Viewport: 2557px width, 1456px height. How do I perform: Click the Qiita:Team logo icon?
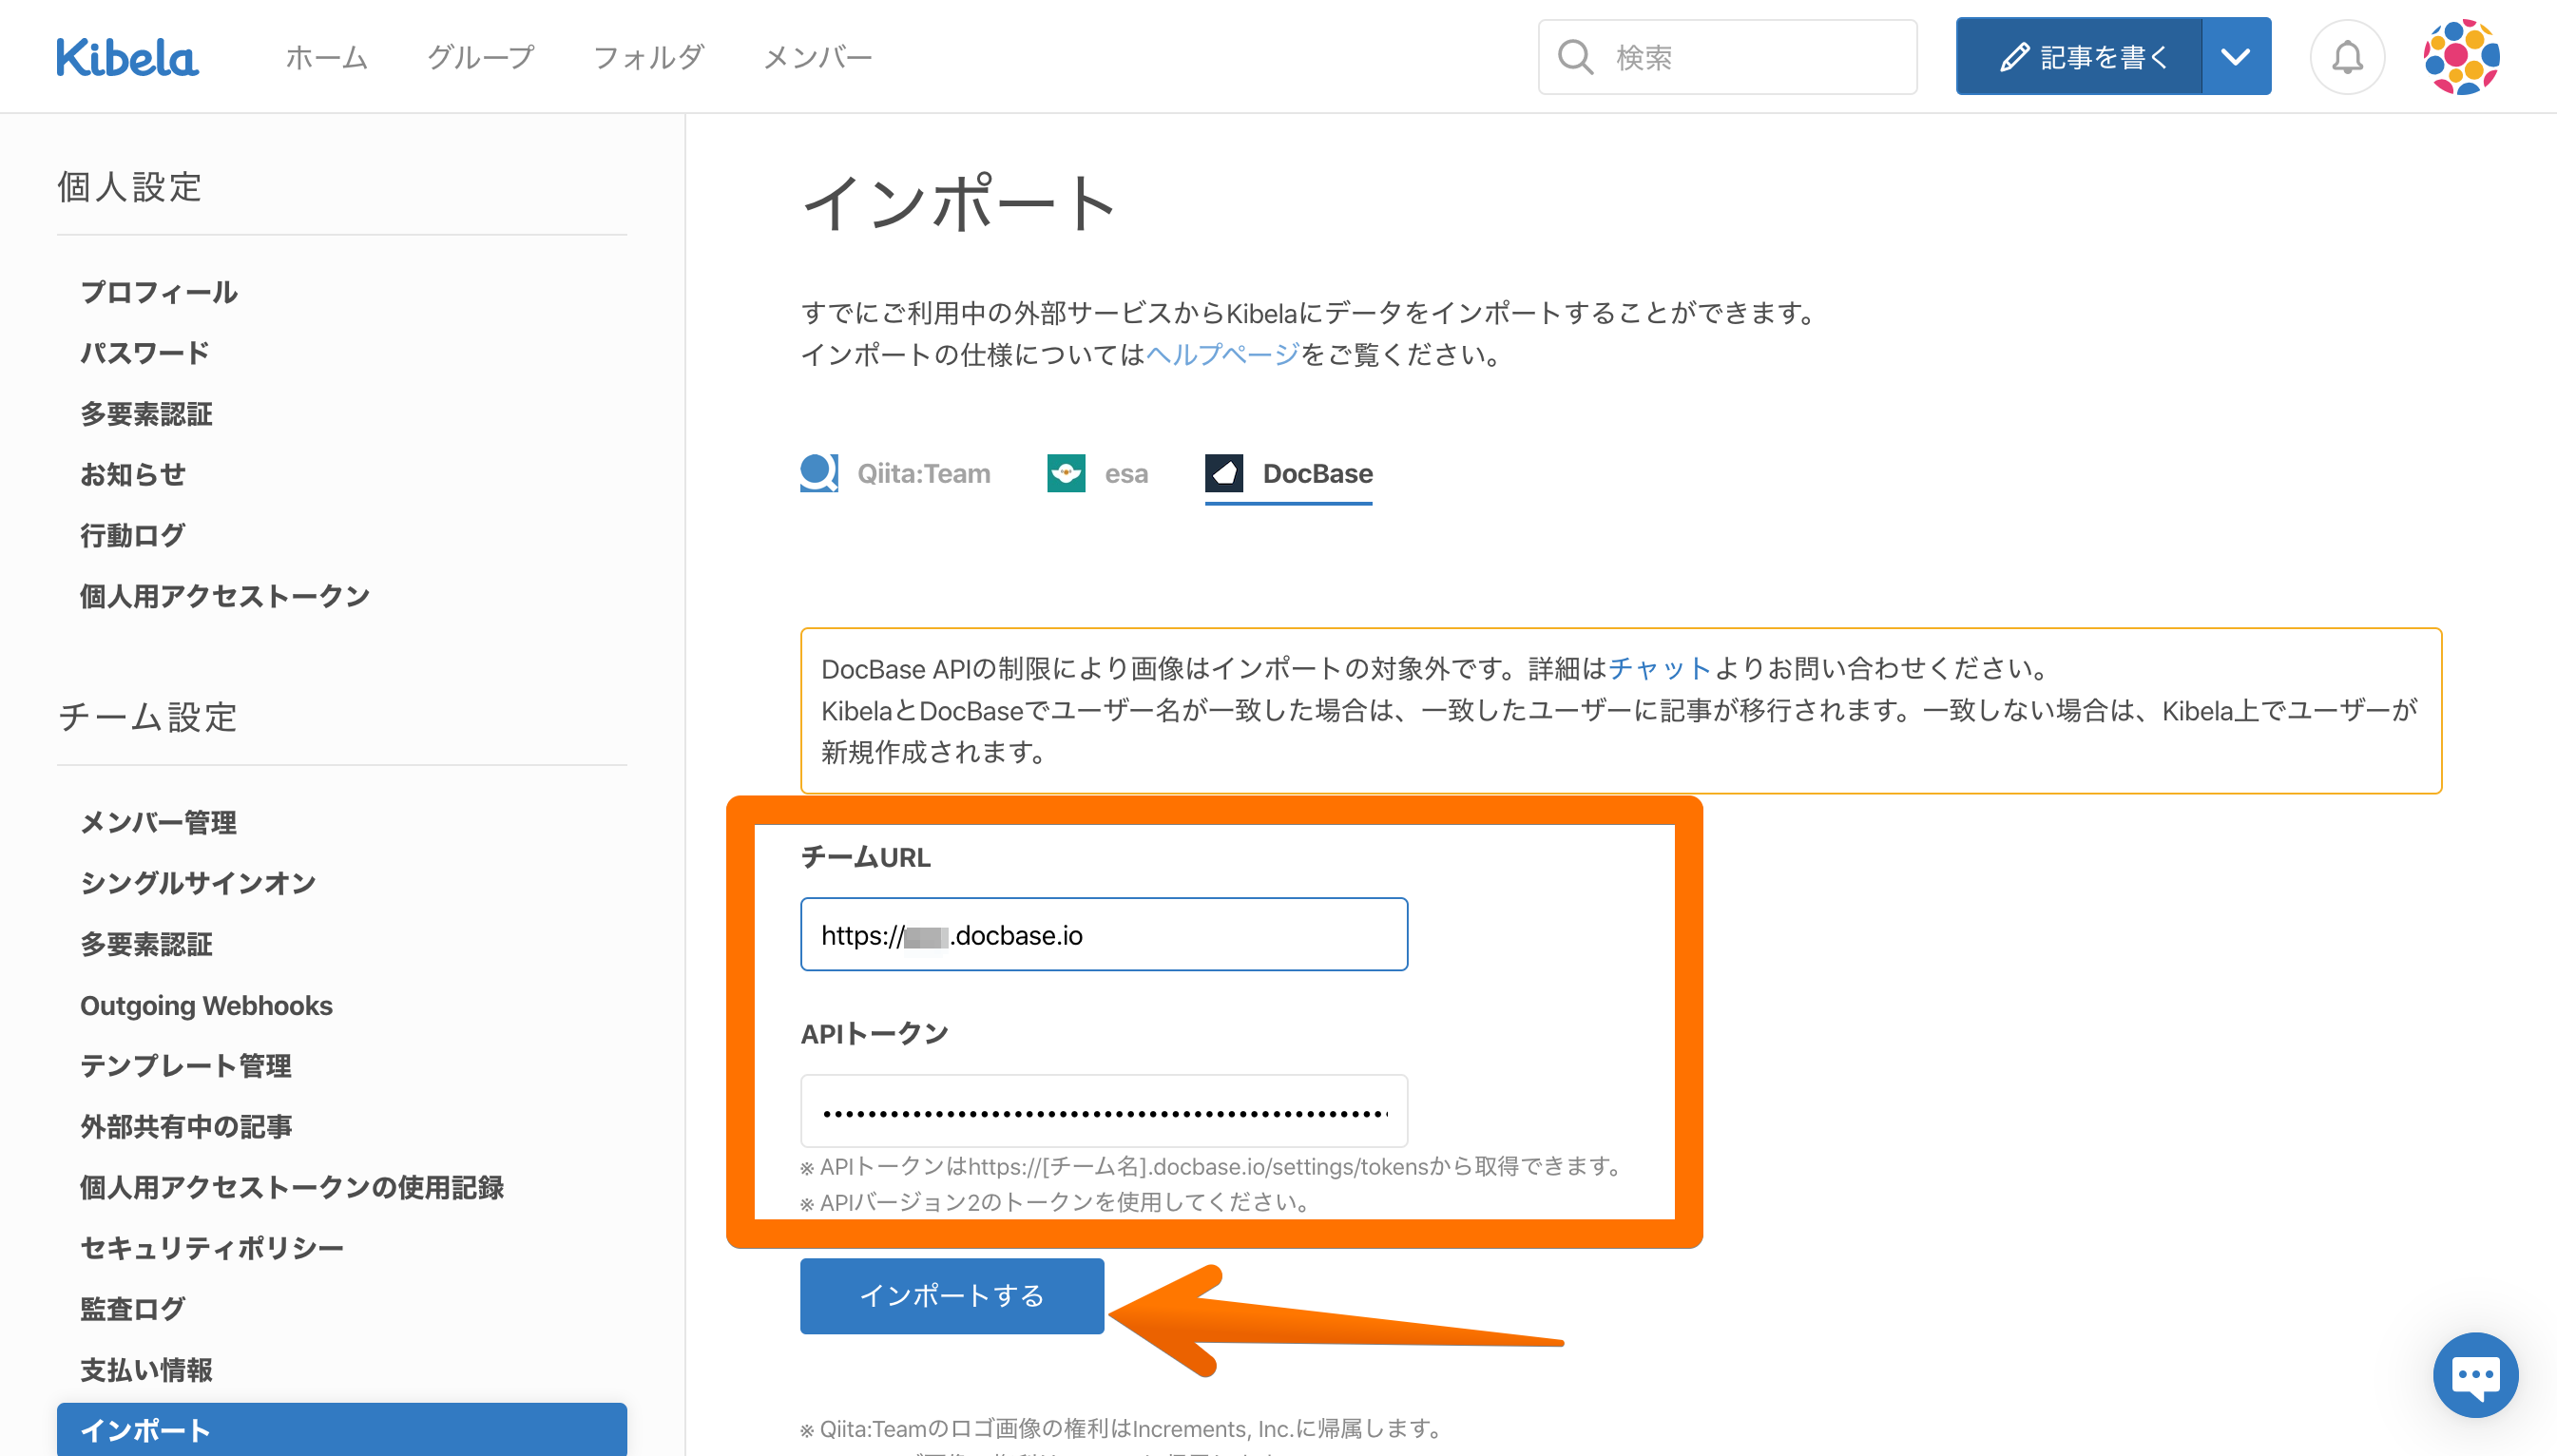819,473
